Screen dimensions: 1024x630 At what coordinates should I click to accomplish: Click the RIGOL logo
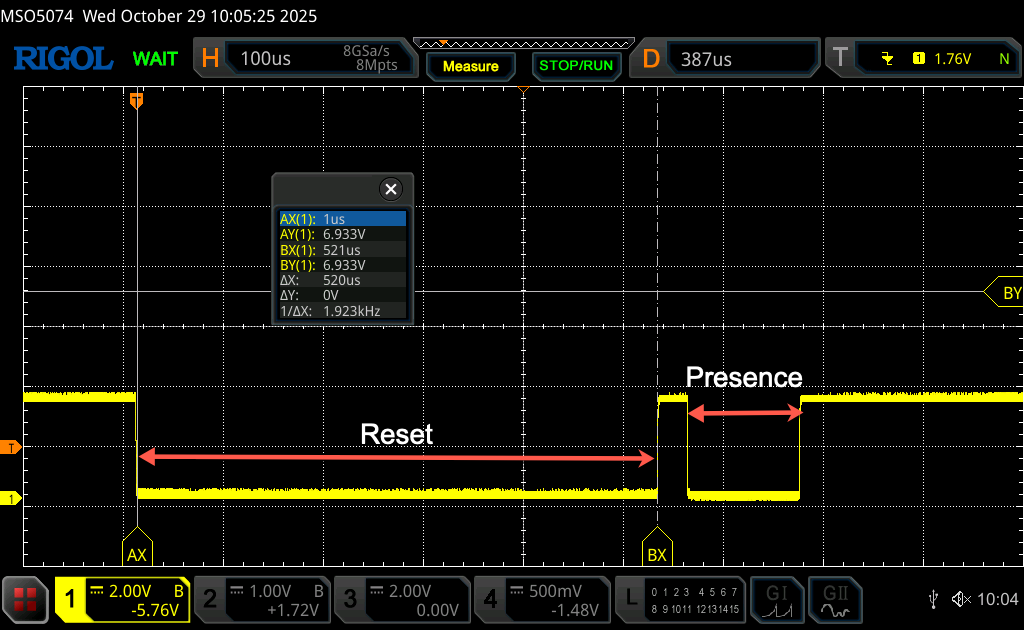63,59
